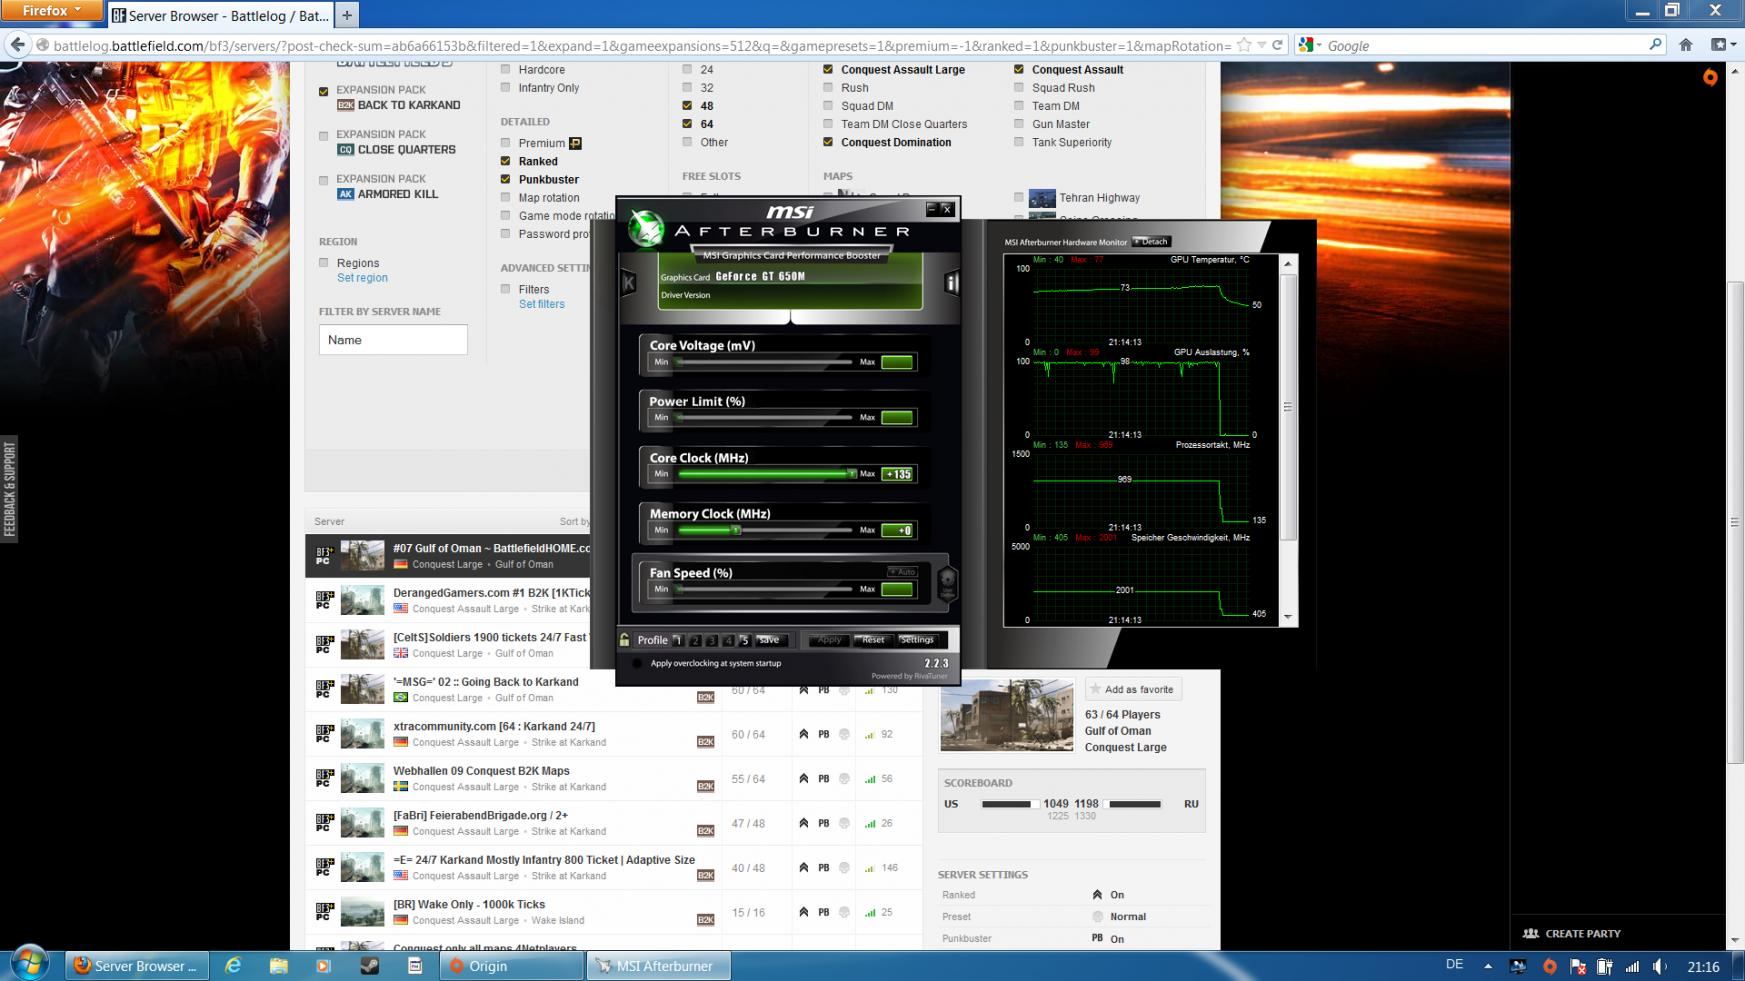Open Afterburner Settings

(x=917, y=640)
